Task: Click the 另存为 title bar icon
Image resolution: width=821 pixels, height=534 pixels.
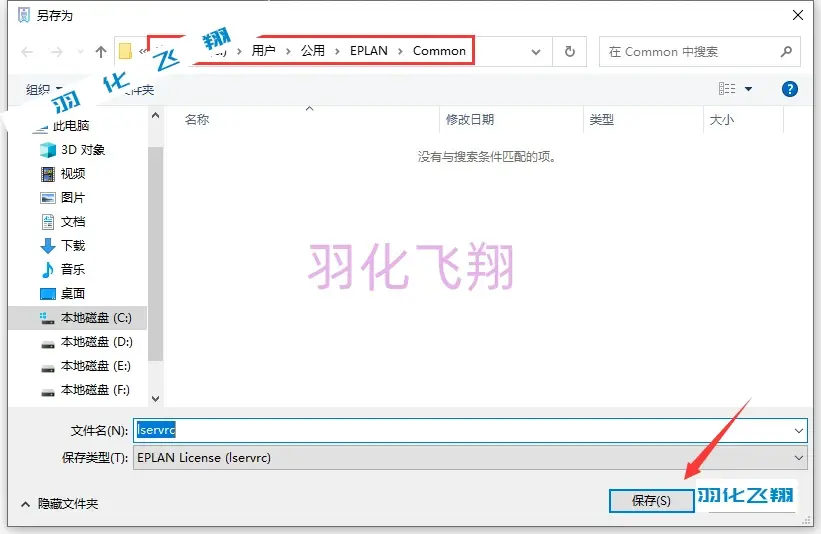Action: 24,15
